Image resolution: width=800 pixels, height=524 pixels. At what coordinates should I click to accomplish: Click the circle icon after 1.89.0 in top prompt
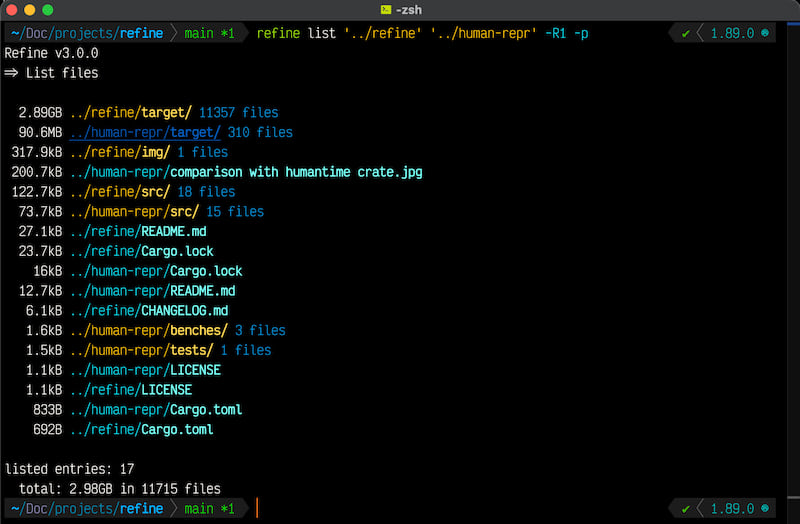[x=766, y=33]
